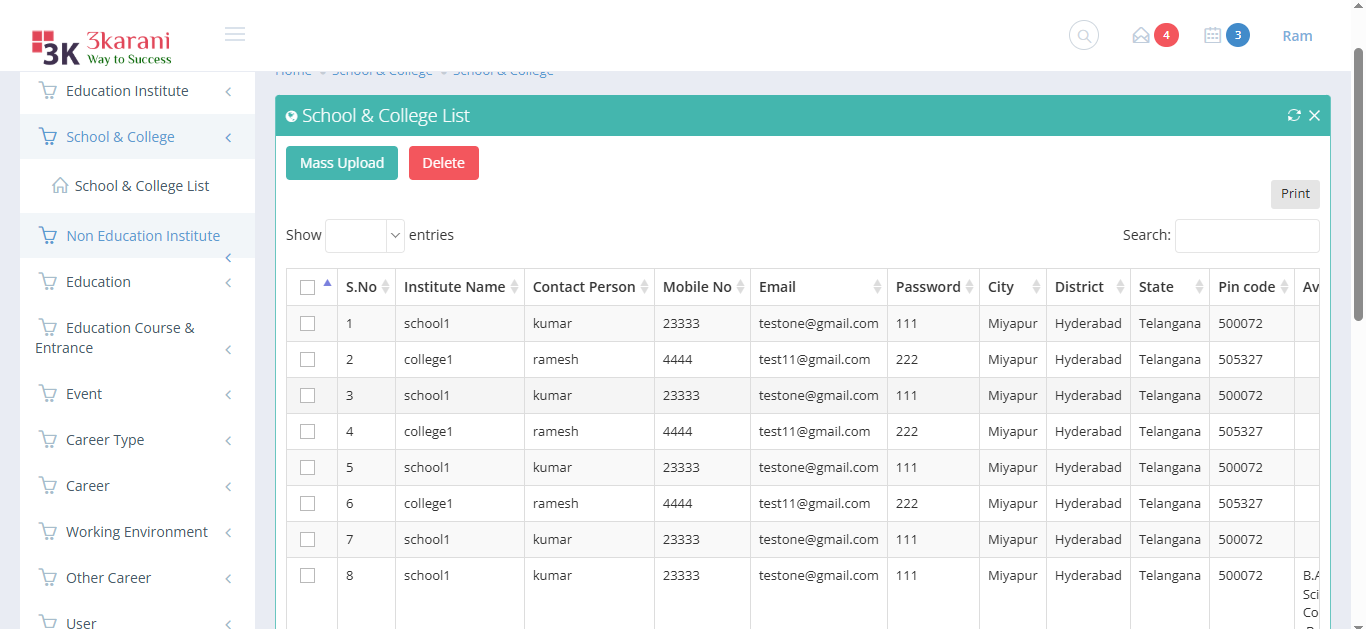Expand the Education Institute sidebar menu

[x=127, y=91]
